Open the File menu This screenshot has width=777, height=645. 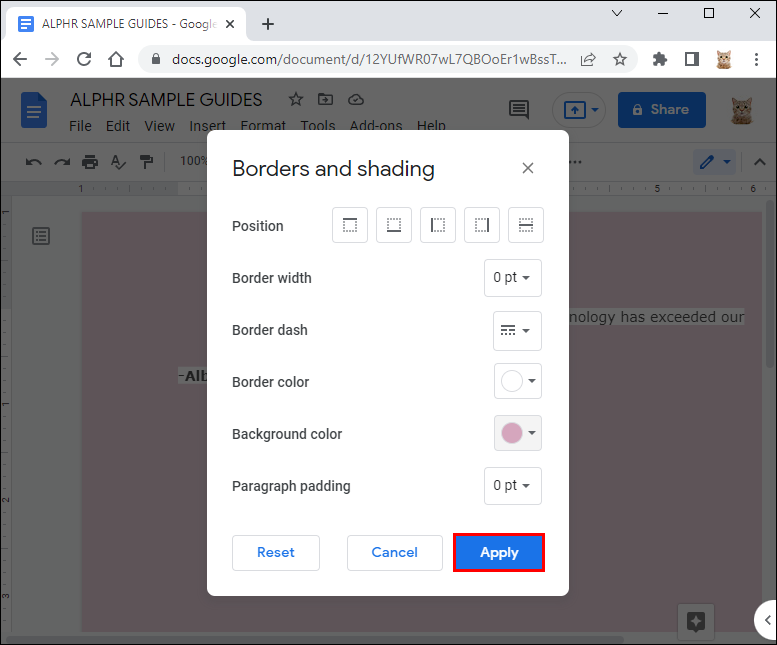(80, 126)
